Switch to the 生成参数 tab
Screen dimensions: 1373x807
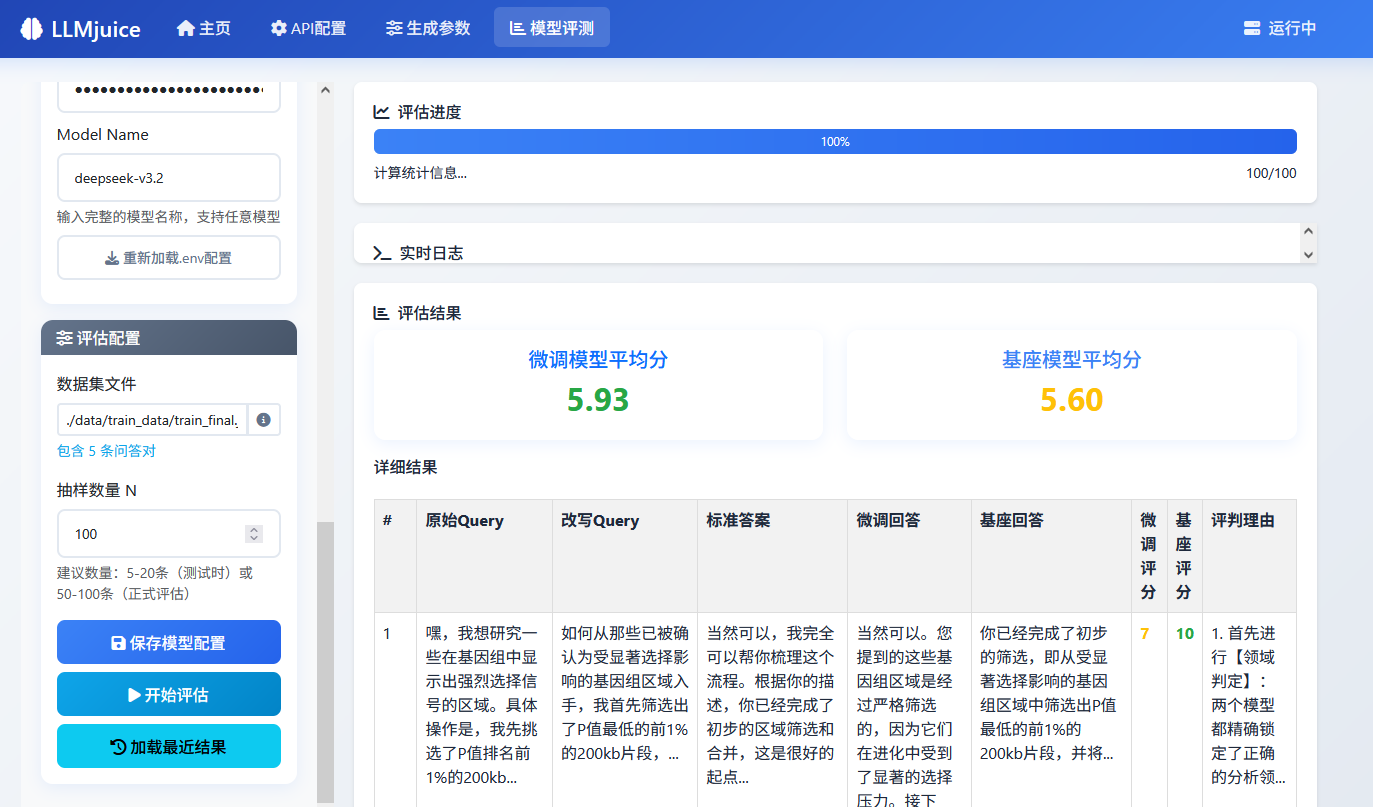click(428, 28)
